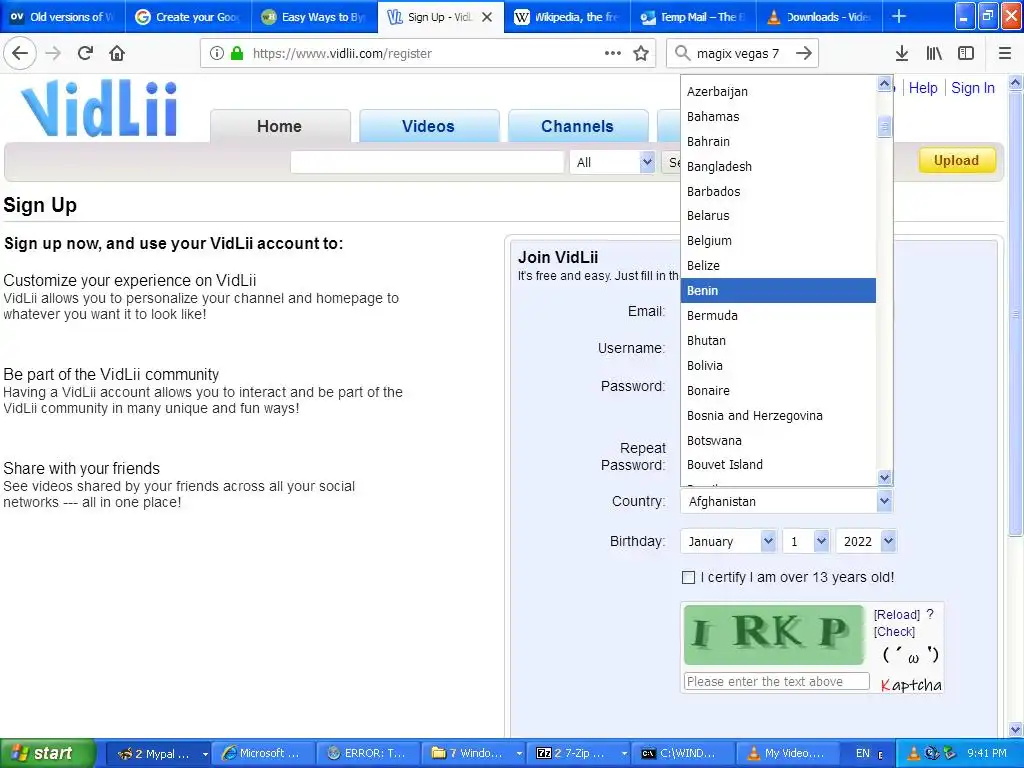Expand the 7 Windo... taskbar group arrow
Viewport: 1024px width, 768px height.
(519, 754)
